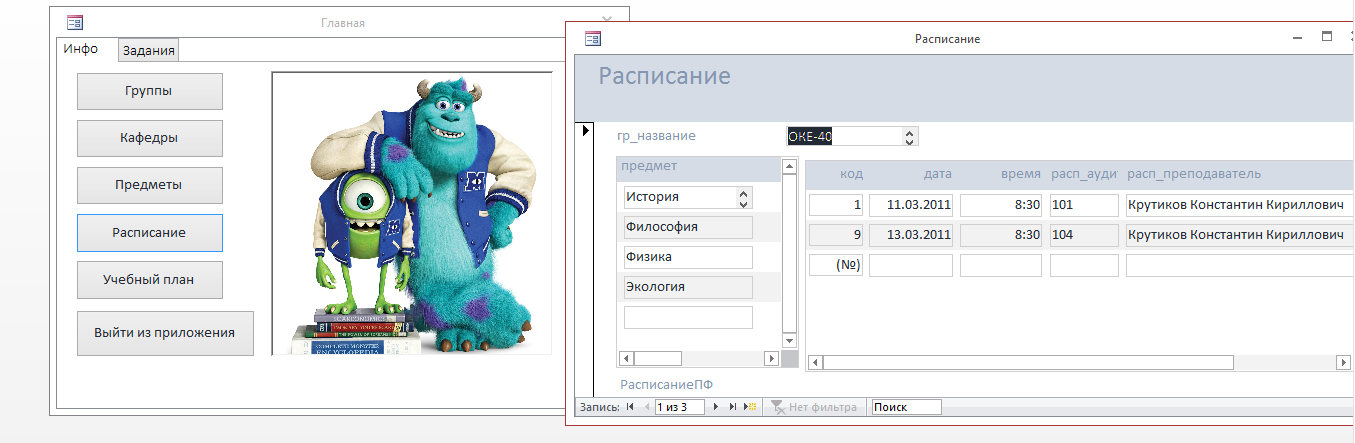The height and width of the screenshot is (443, 1355).
Task: Click the Monsters University picture
Action: tap(412, 213)
